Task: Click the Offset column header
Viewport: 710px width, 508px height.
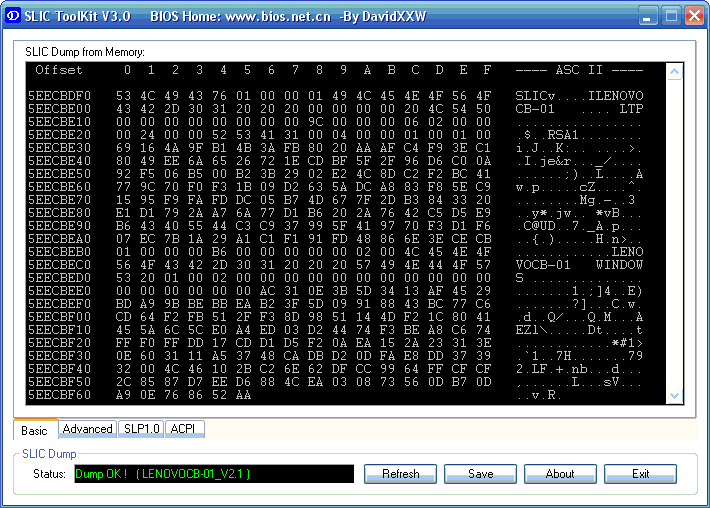Action: [59, 70]
